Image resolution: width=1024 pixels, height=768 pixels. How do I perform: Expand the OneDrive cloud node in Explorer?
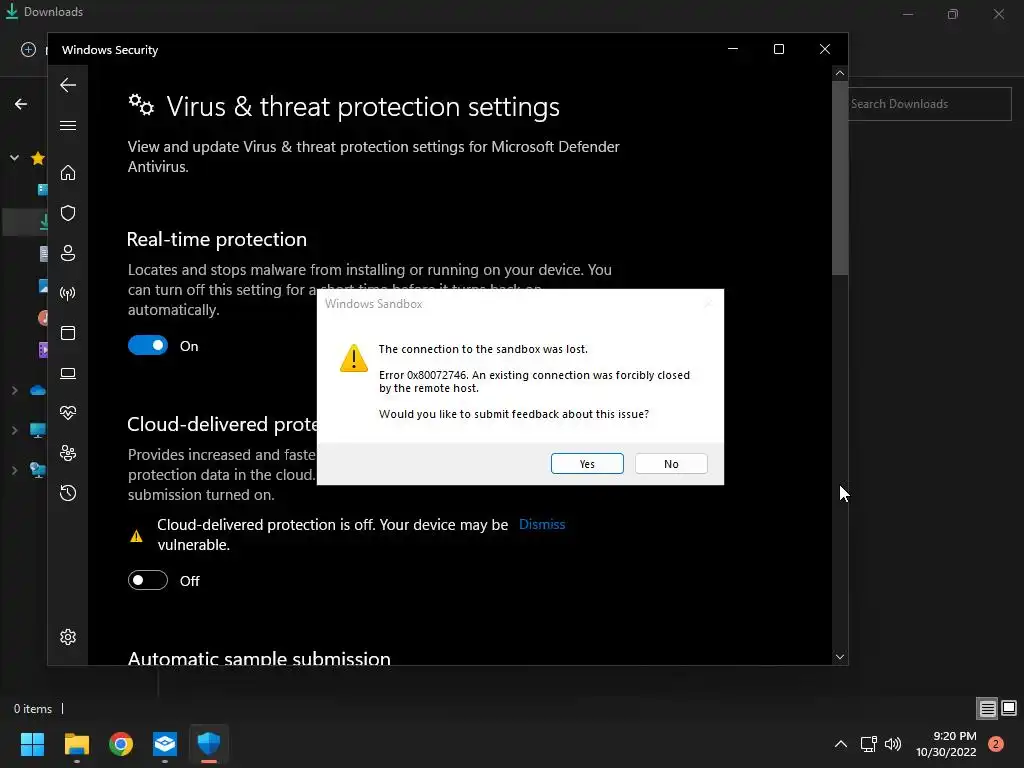point(14,391)
